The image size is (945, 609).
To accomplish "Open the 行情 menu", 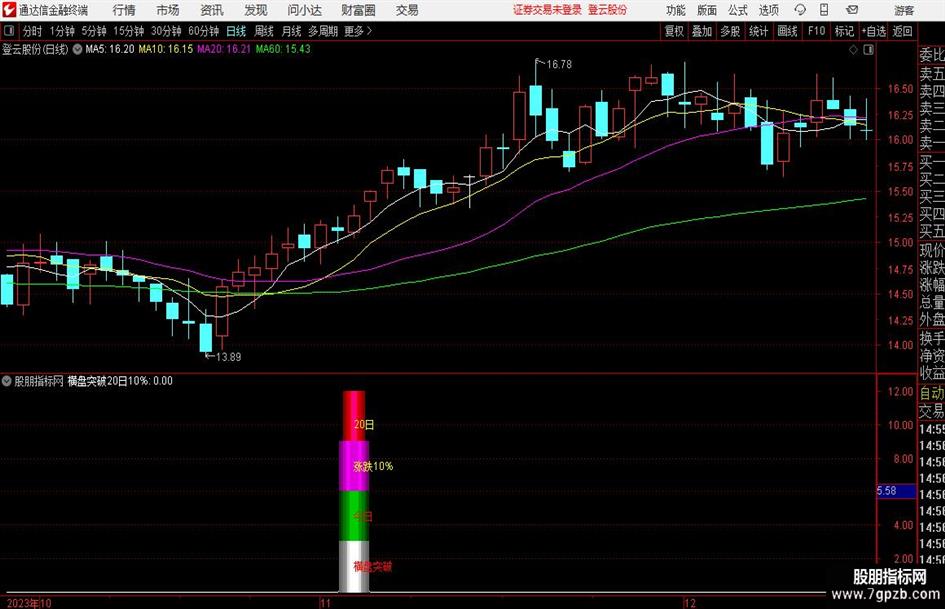I will point(124,10).
